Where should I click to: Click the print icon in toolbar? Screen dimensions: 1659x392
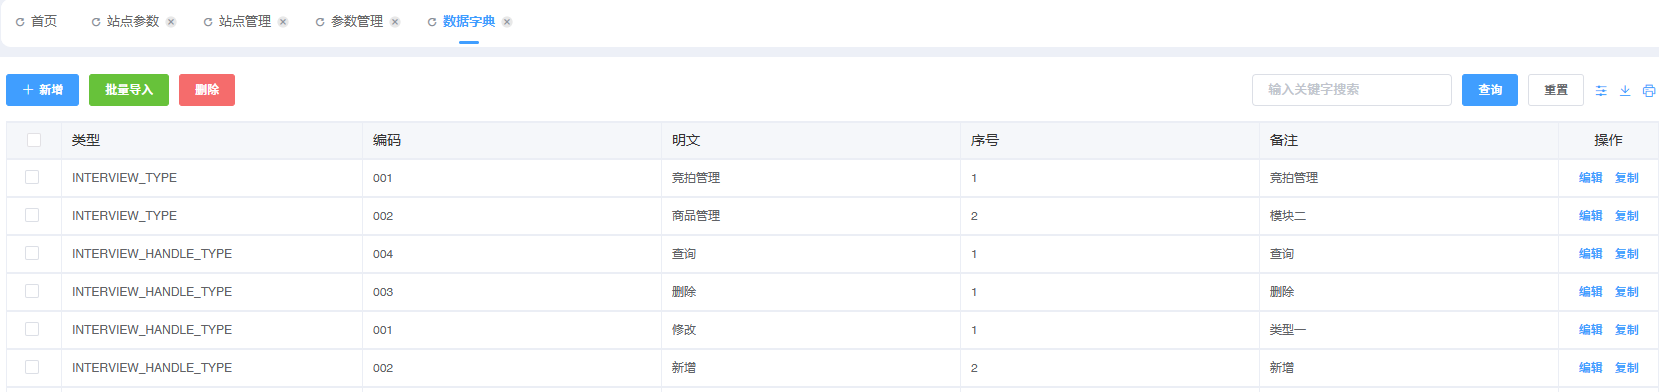click(1649, 90)
